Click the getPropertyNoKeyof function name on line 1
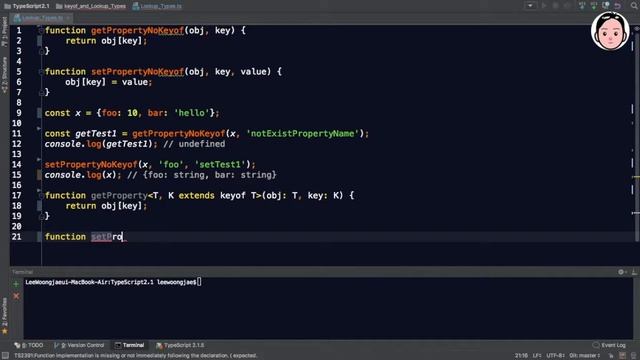Image resolution: width=640 pixels, height=360 pixels. click(x=137, y=31)
